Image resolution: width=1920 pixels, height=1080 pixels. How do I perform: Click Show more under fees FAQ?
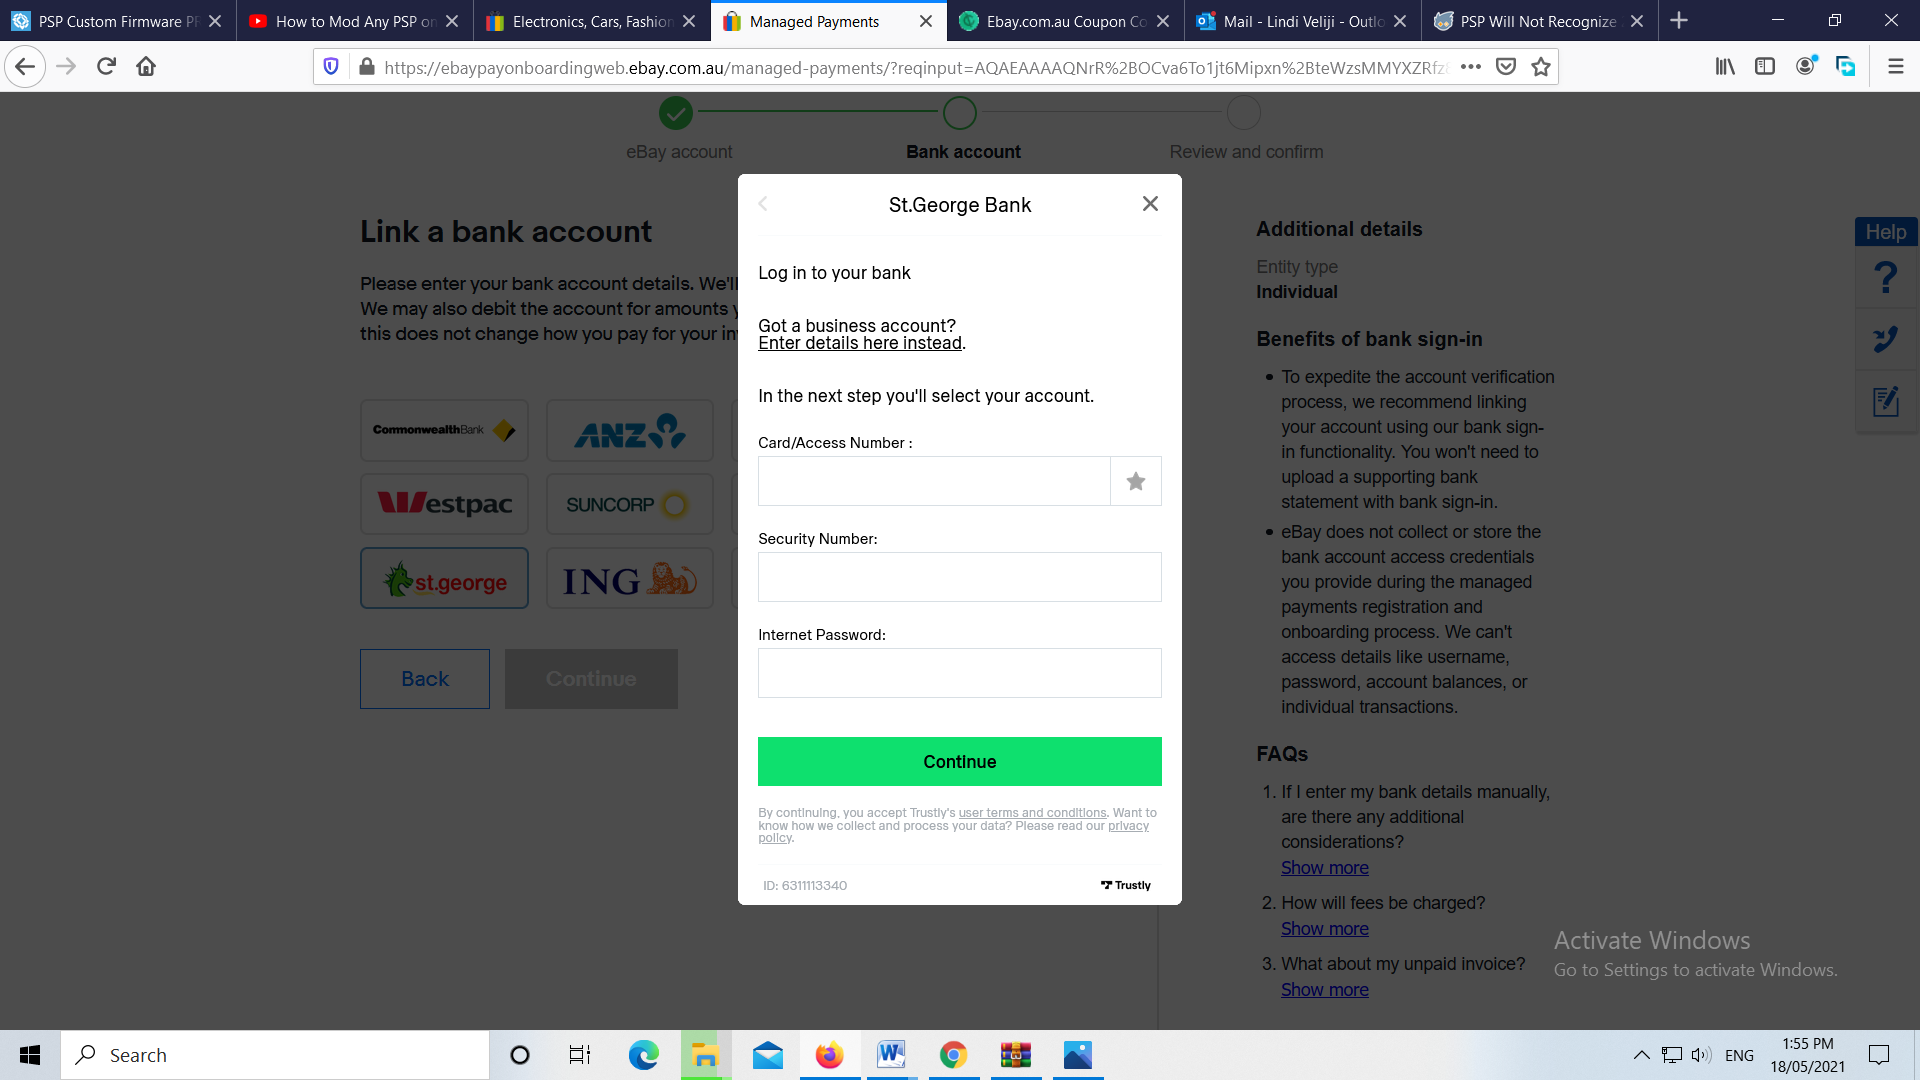[1325, 927]
